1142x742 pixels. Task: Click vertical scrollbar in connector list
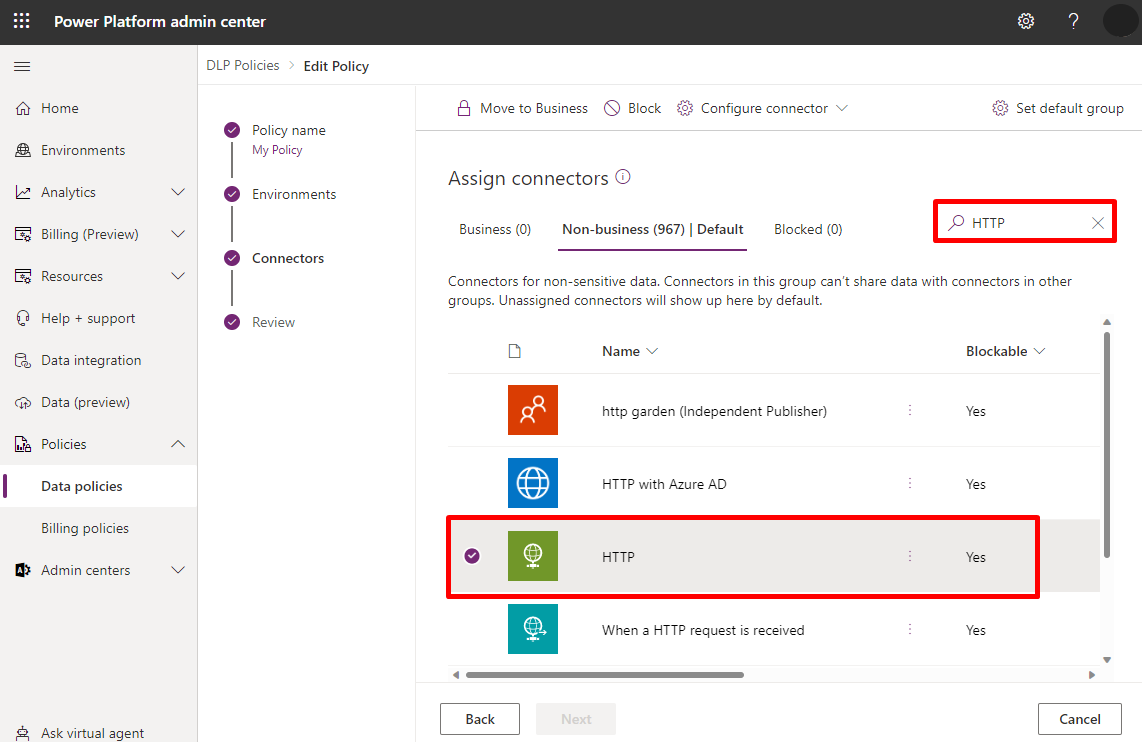tap(1106, 444)
